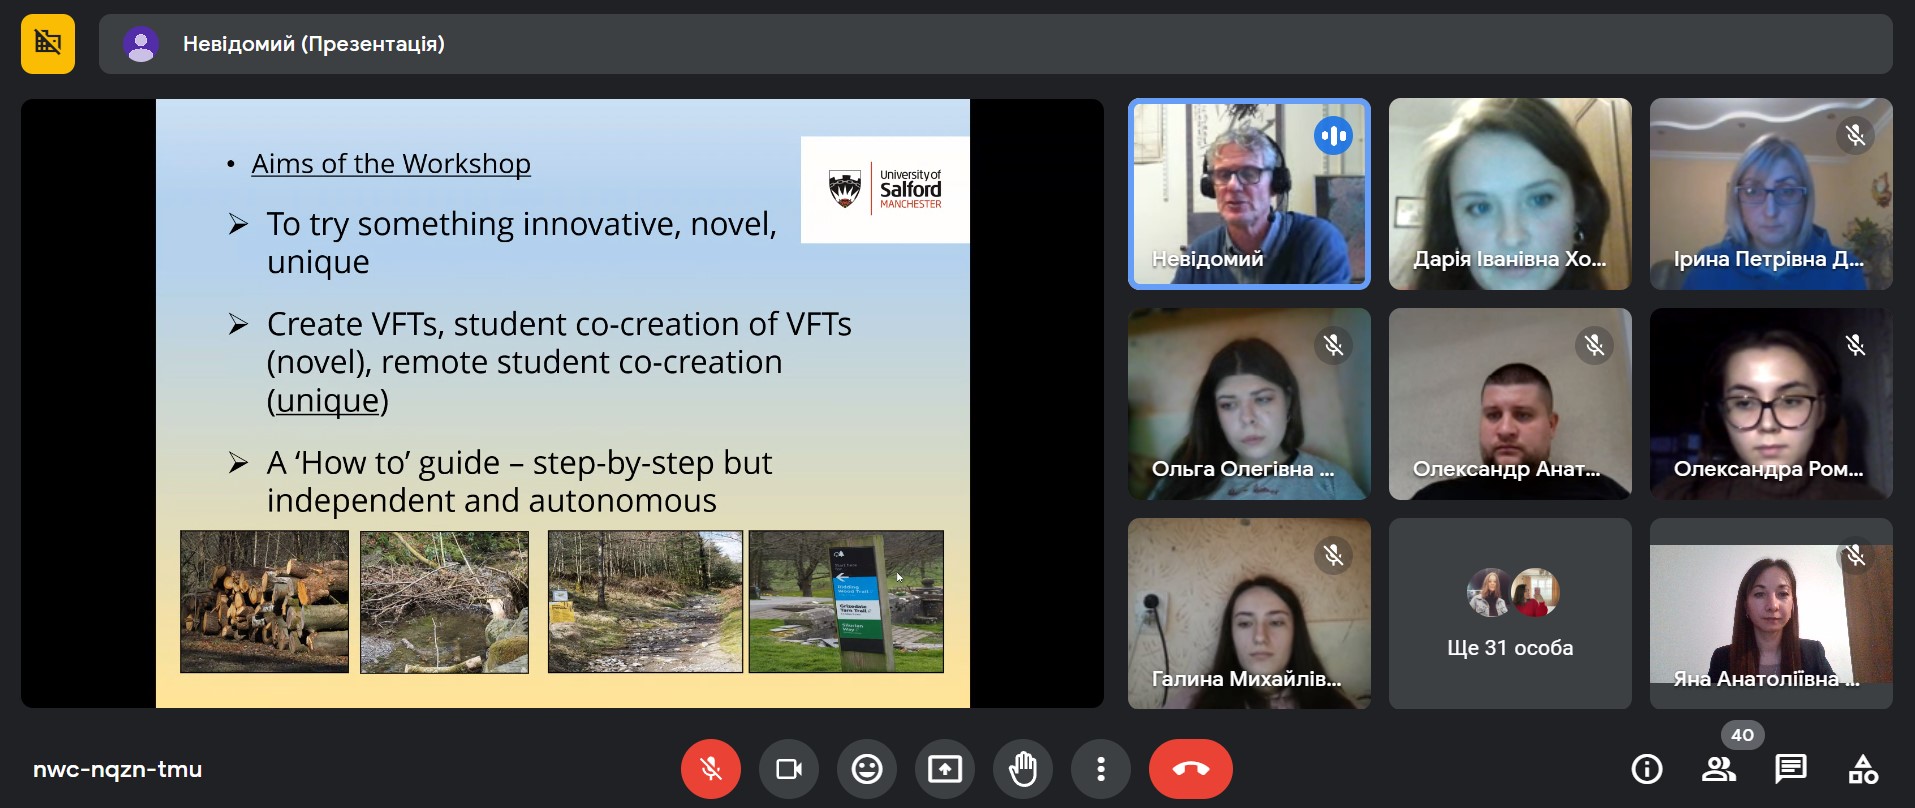The width and height of the screenshot is (1915, 808).
Task: Select Ірина Петрівна video tile
Action: click(1771, 194)
